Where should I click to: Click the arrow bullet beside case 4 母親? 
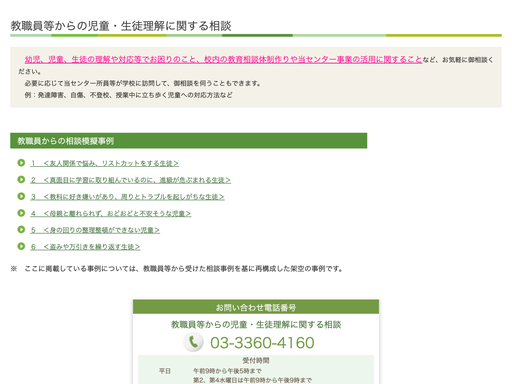[x=21, y=213]
